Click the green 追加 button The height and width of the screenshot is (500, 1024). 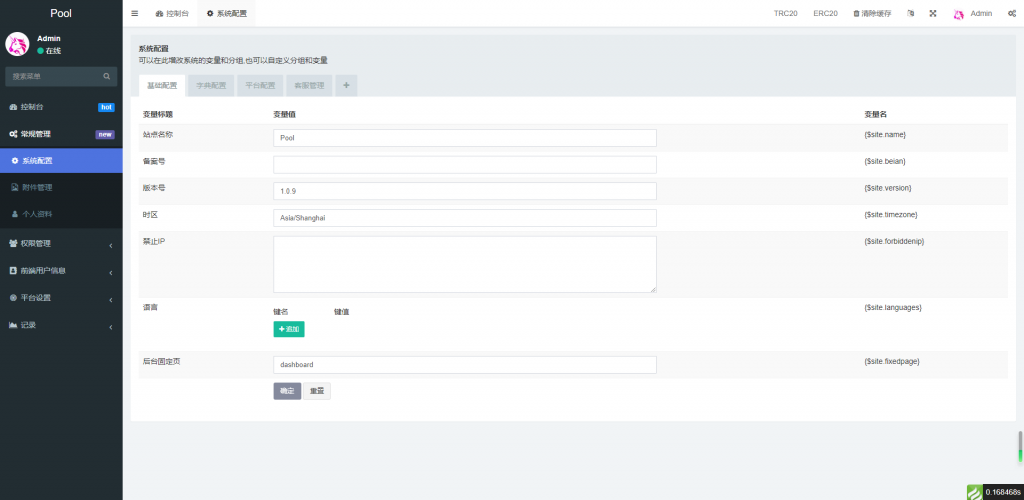click(288, 329)
